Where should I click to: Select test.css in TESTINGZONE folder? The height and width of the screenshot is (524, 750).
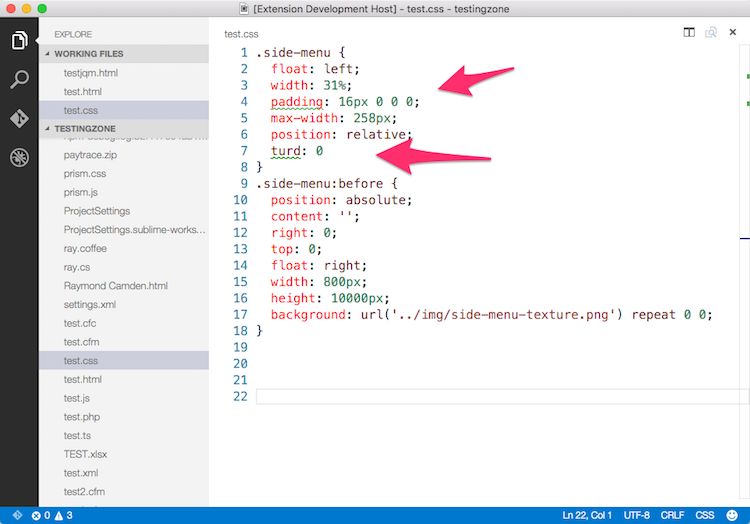pyautogui.click(x=123, y=360)
